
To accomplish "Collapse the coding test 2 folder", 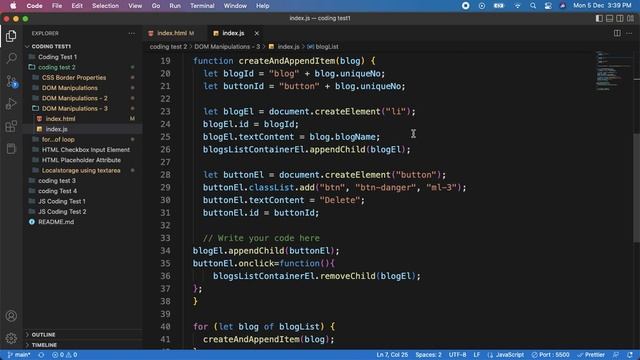I will tap(57, 67).
